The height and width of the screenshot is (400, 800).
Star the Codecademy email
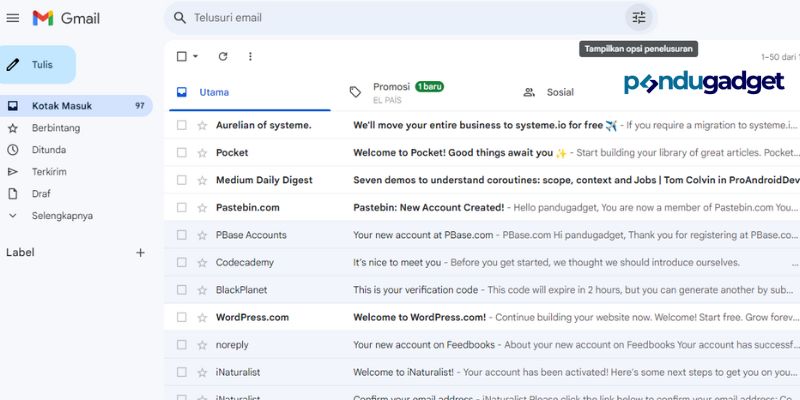coord(203,263)
